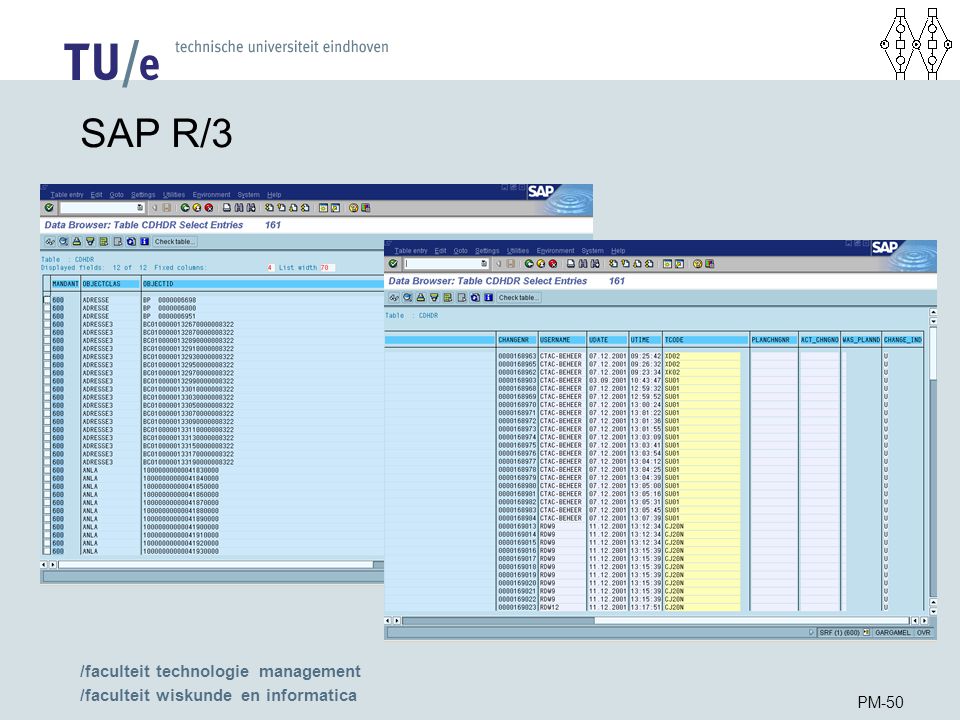Click green Back arrow in back window toolbar
Image resolution: width=960 pixels, height=720 pixels.
185,208
